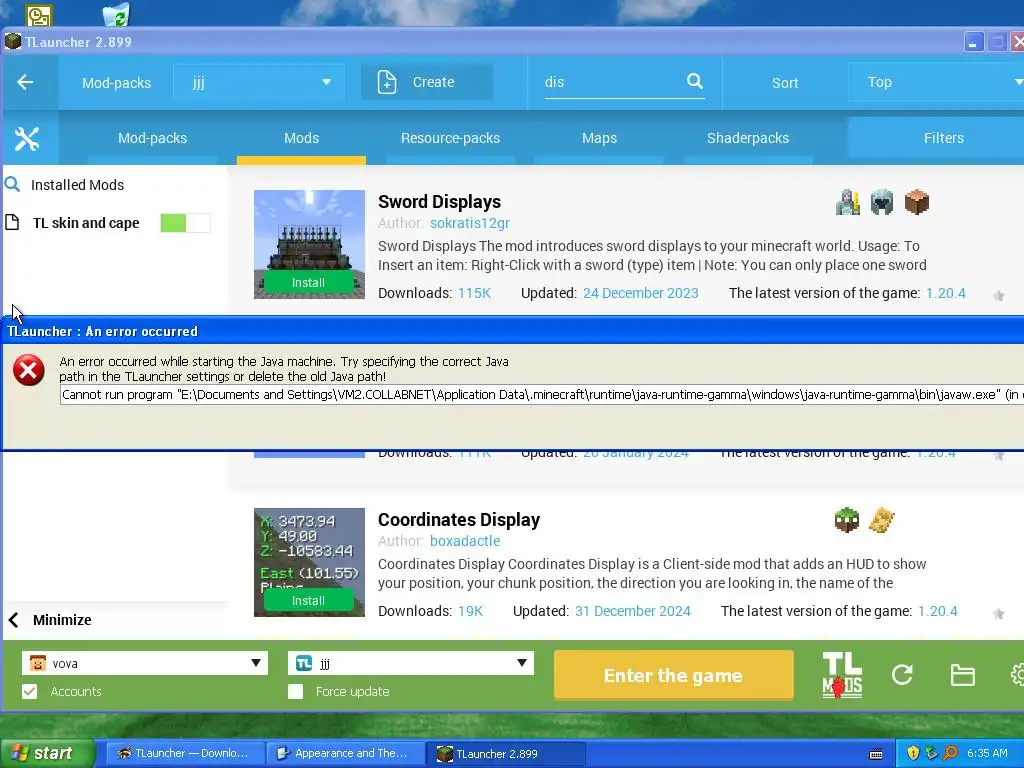Click the Create new file icon
The image size is (1024, 768).
387,82
